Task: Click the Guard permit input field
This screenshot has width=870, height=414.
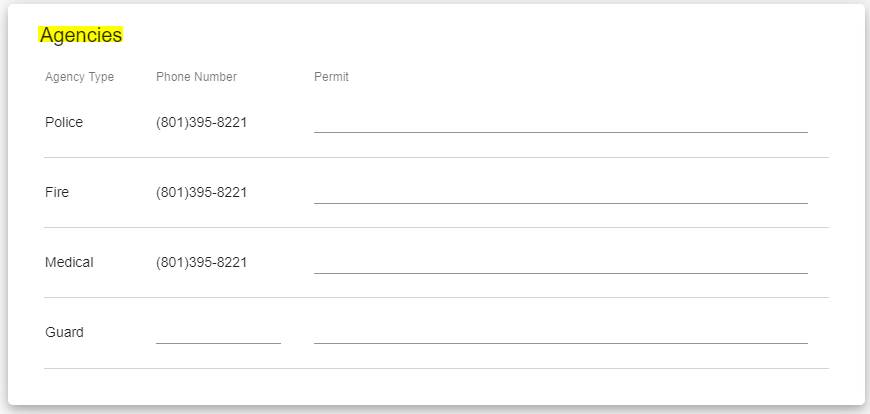Action: [x=560, y=332]
